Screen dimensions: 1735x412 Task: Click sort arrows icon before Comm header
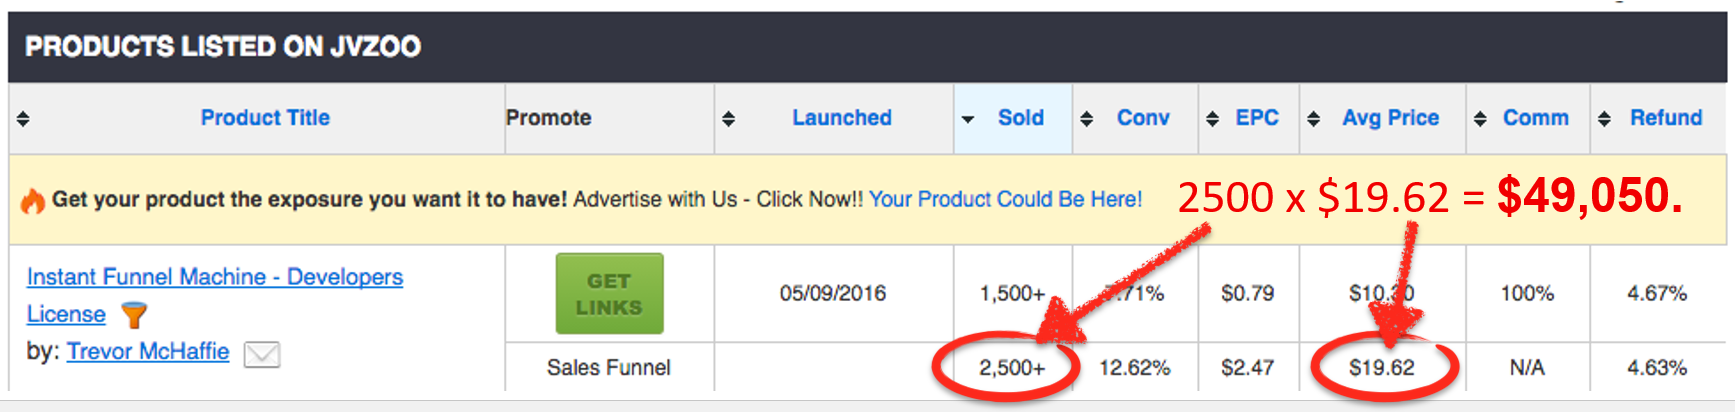pos(1480,119)
